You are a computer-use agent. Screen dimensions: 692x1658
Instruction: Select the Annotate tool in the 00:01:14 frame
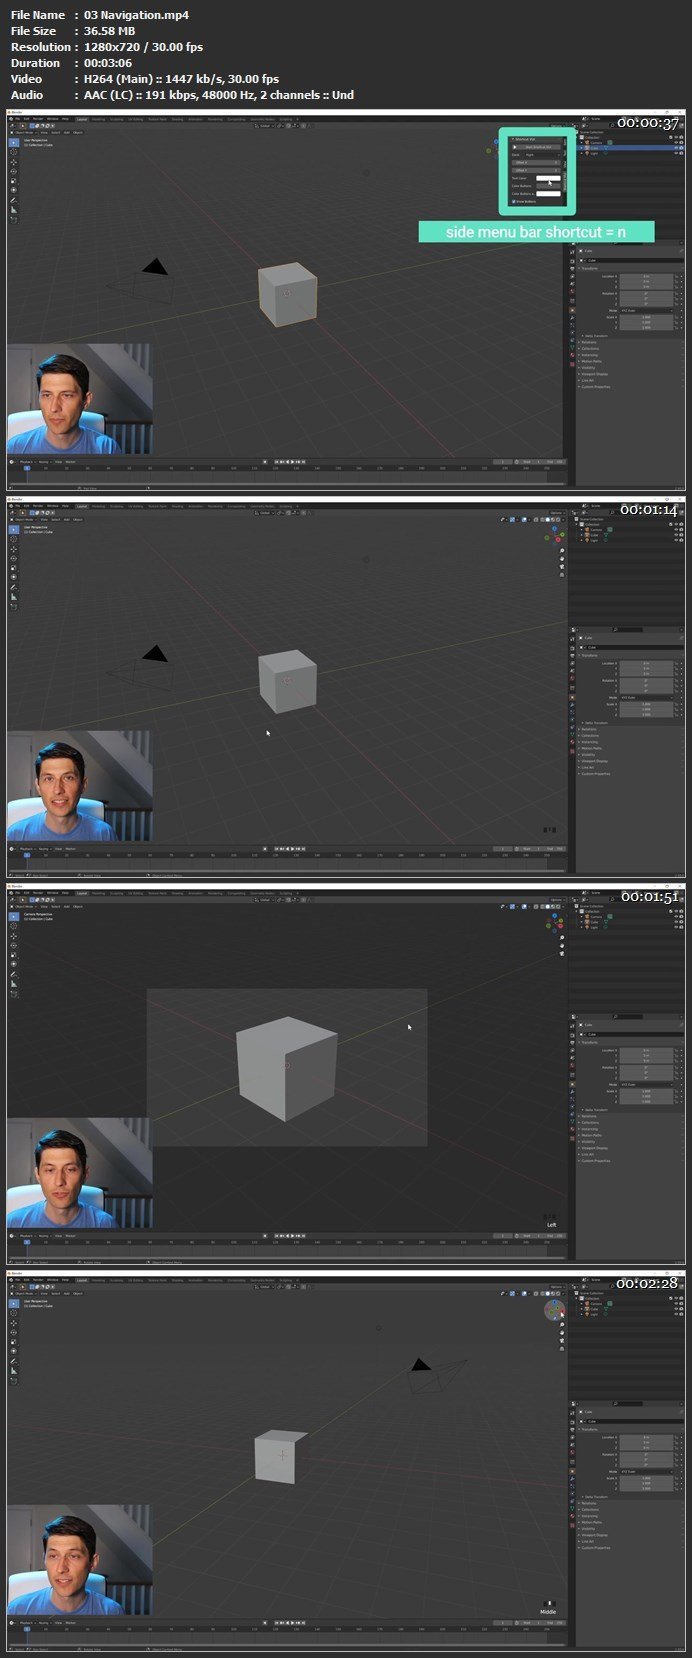(13, 587)
